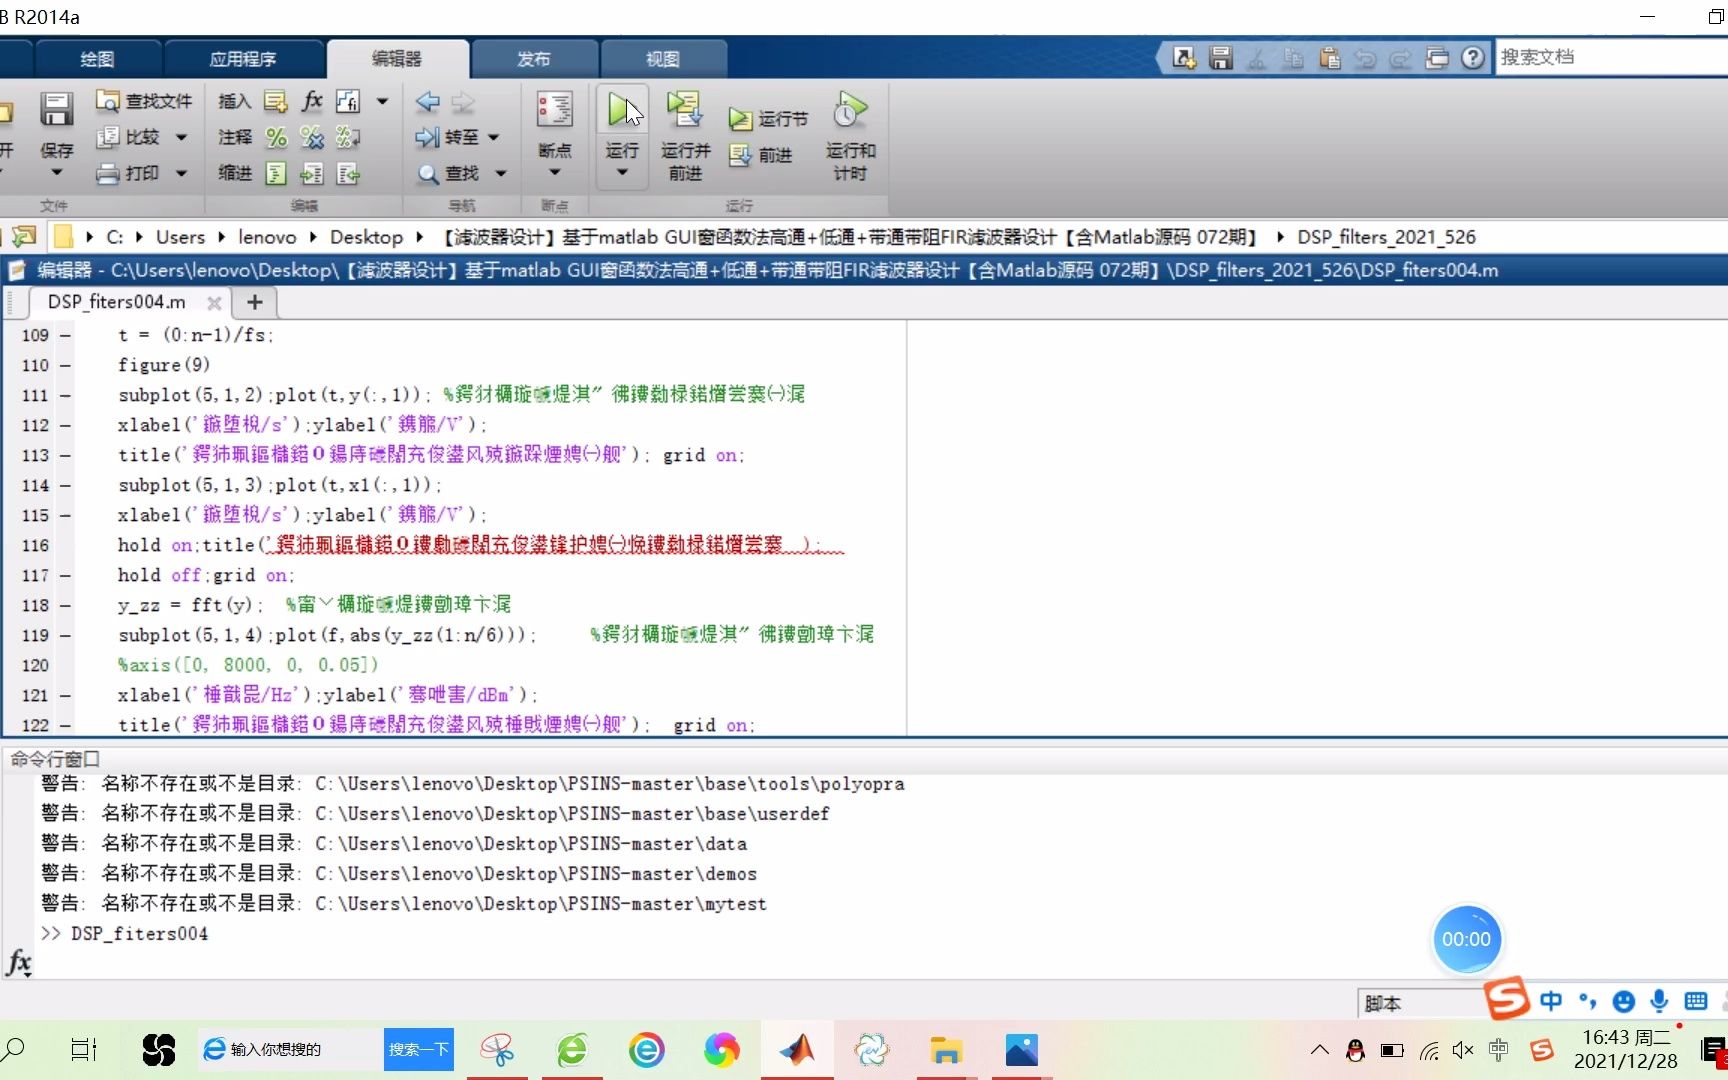The height and width of the screenshot is (1080, 1728).
Task: Click the fx function browser in command window
Action: (19, 963)
